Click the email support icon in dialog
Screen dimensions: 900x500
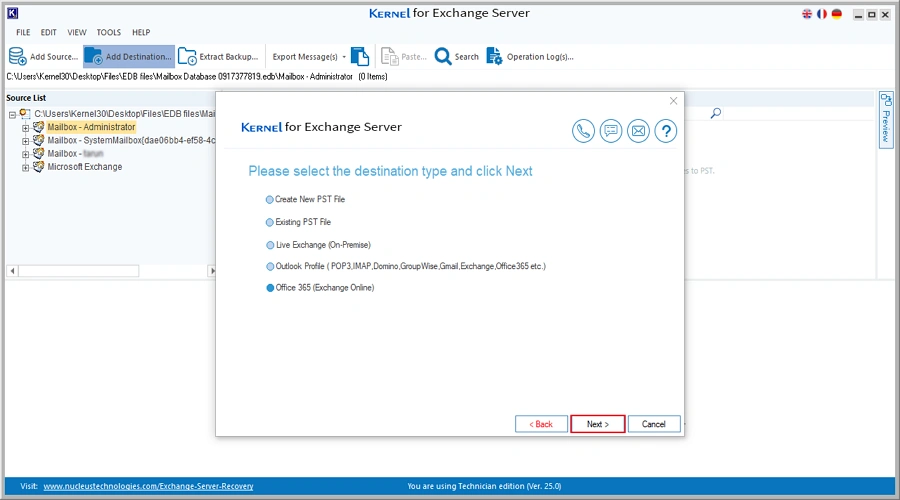tap(638, 131)
